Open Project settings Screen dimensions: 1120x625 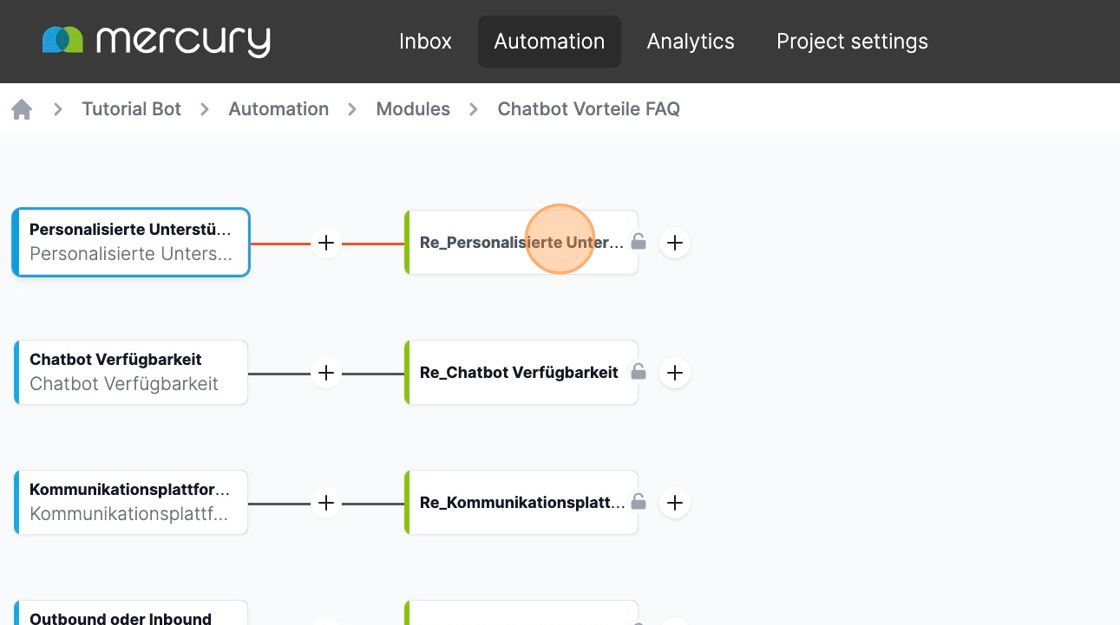(852, 42)
